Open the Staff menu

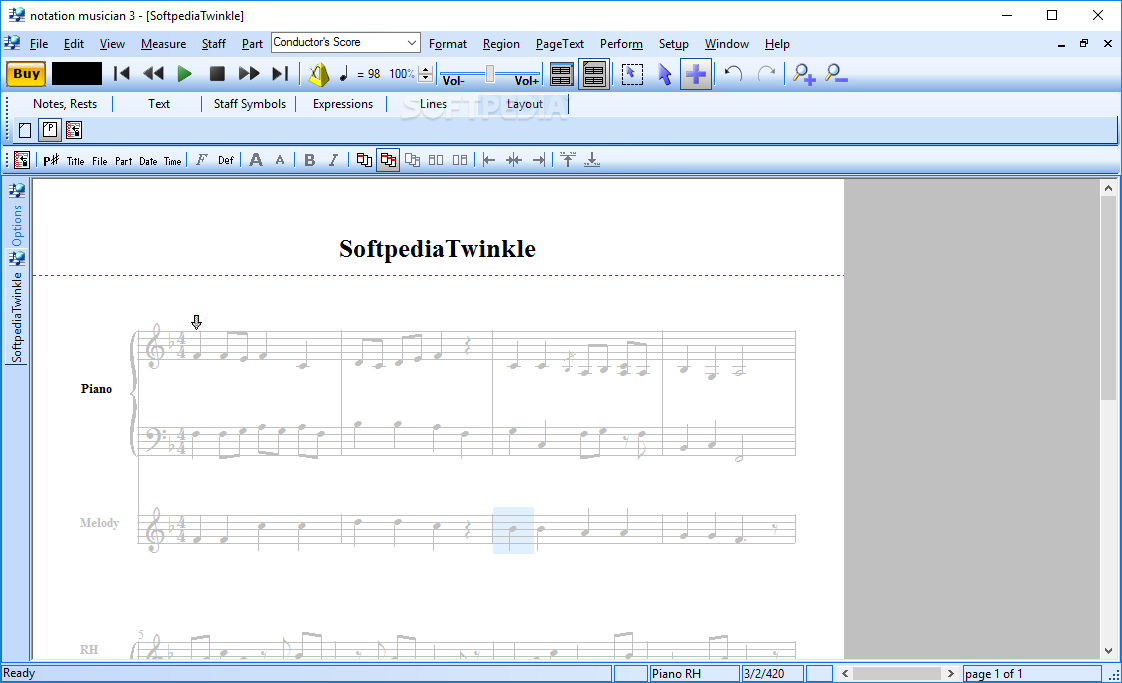(x=213, y=44)
